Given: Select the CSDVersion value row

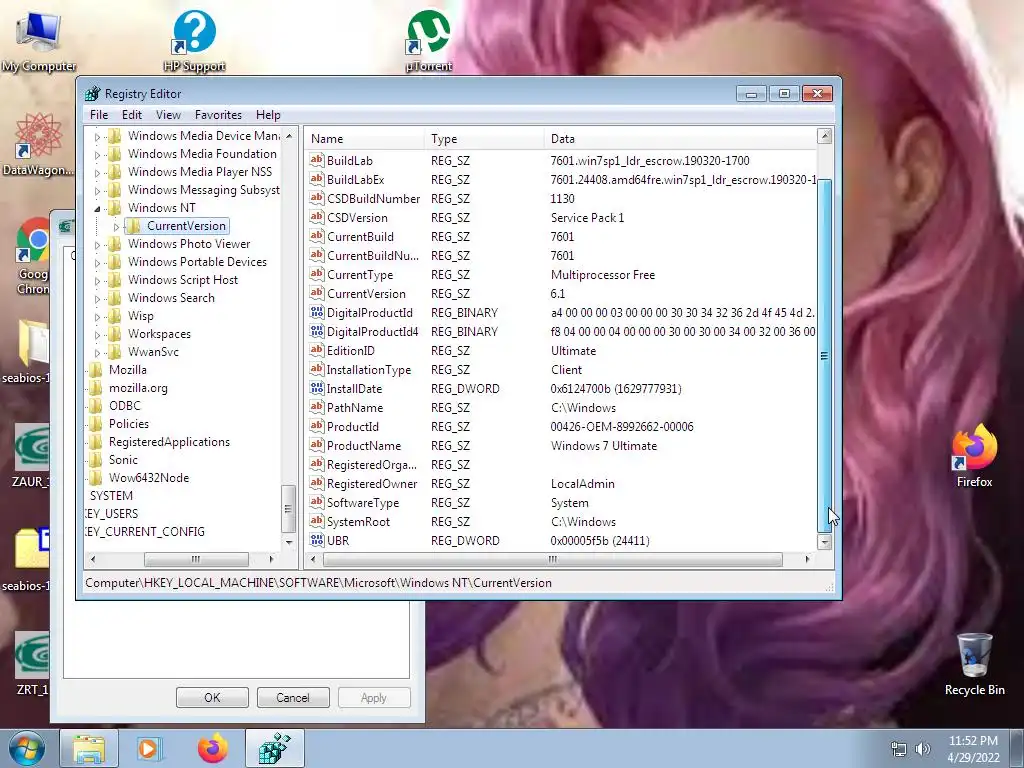Looking at the screenshot, I should [560, 217].
